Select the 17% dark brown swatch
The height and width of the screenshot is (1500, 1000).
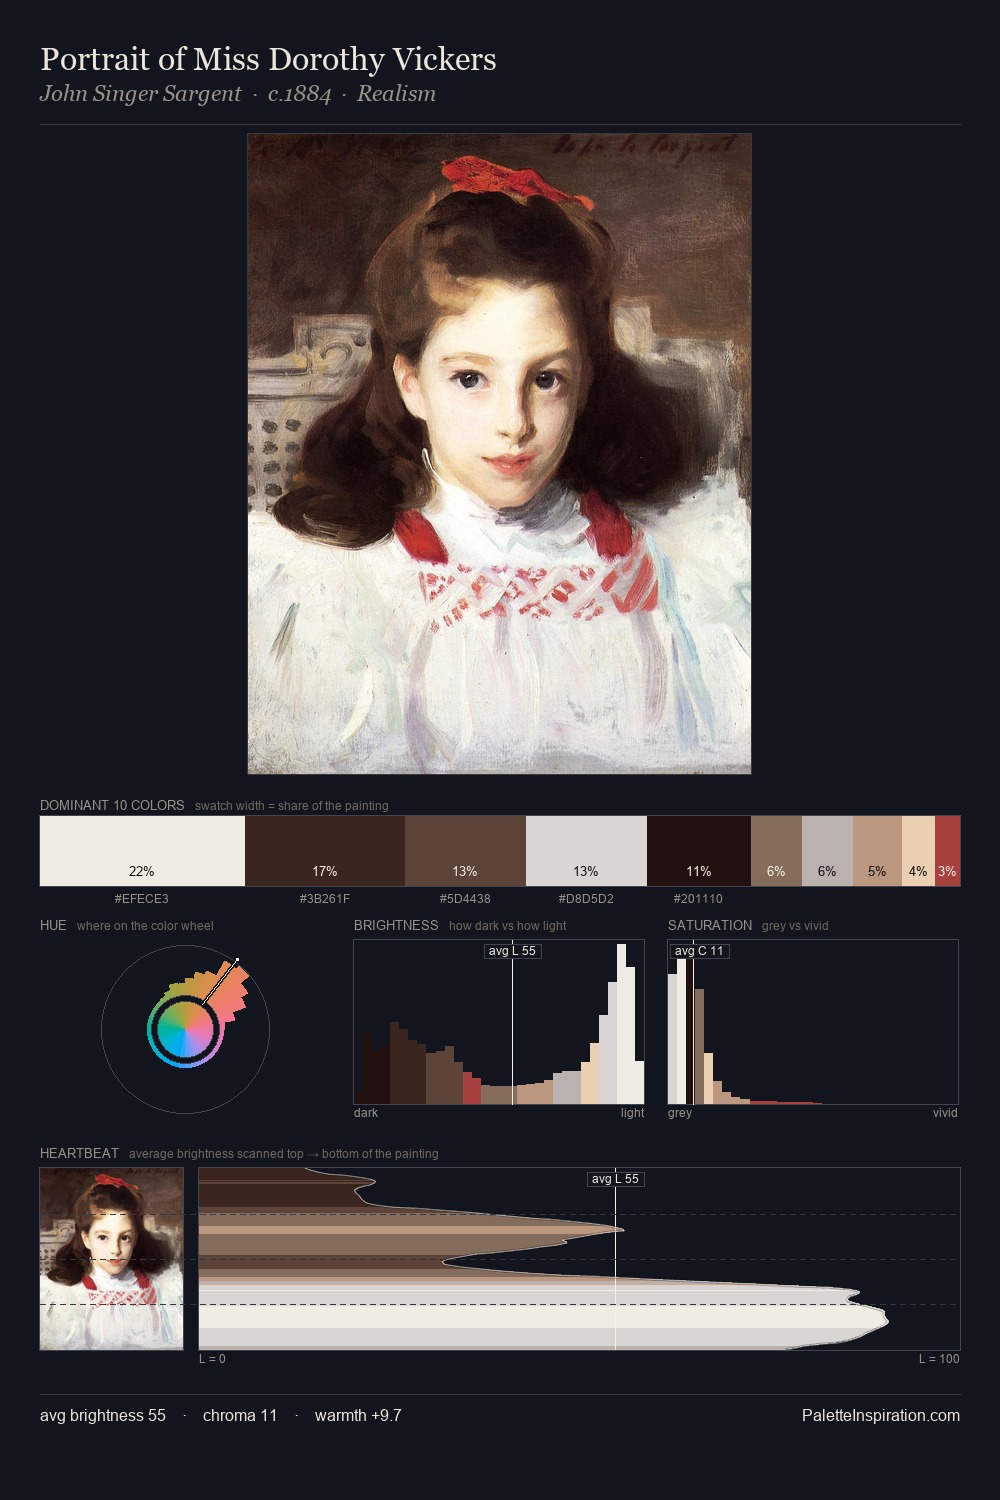tap(325, 851)
